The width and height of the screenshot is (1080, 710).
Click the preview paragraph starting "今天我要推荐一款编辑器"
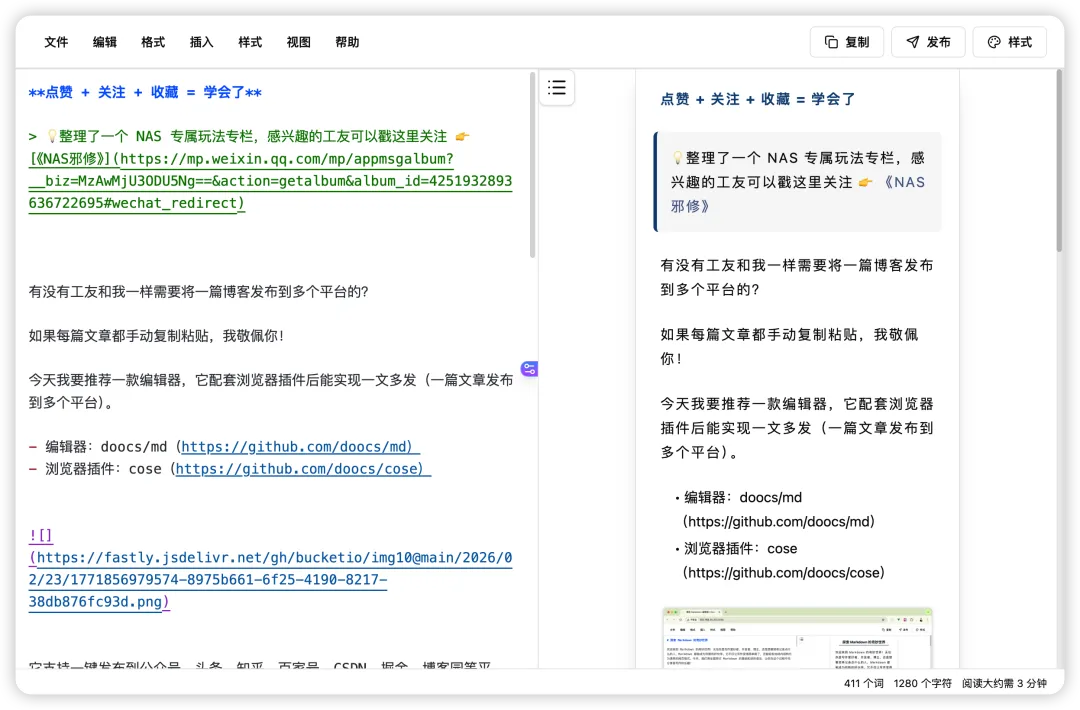pyautogui.click(x=797, y=428)
